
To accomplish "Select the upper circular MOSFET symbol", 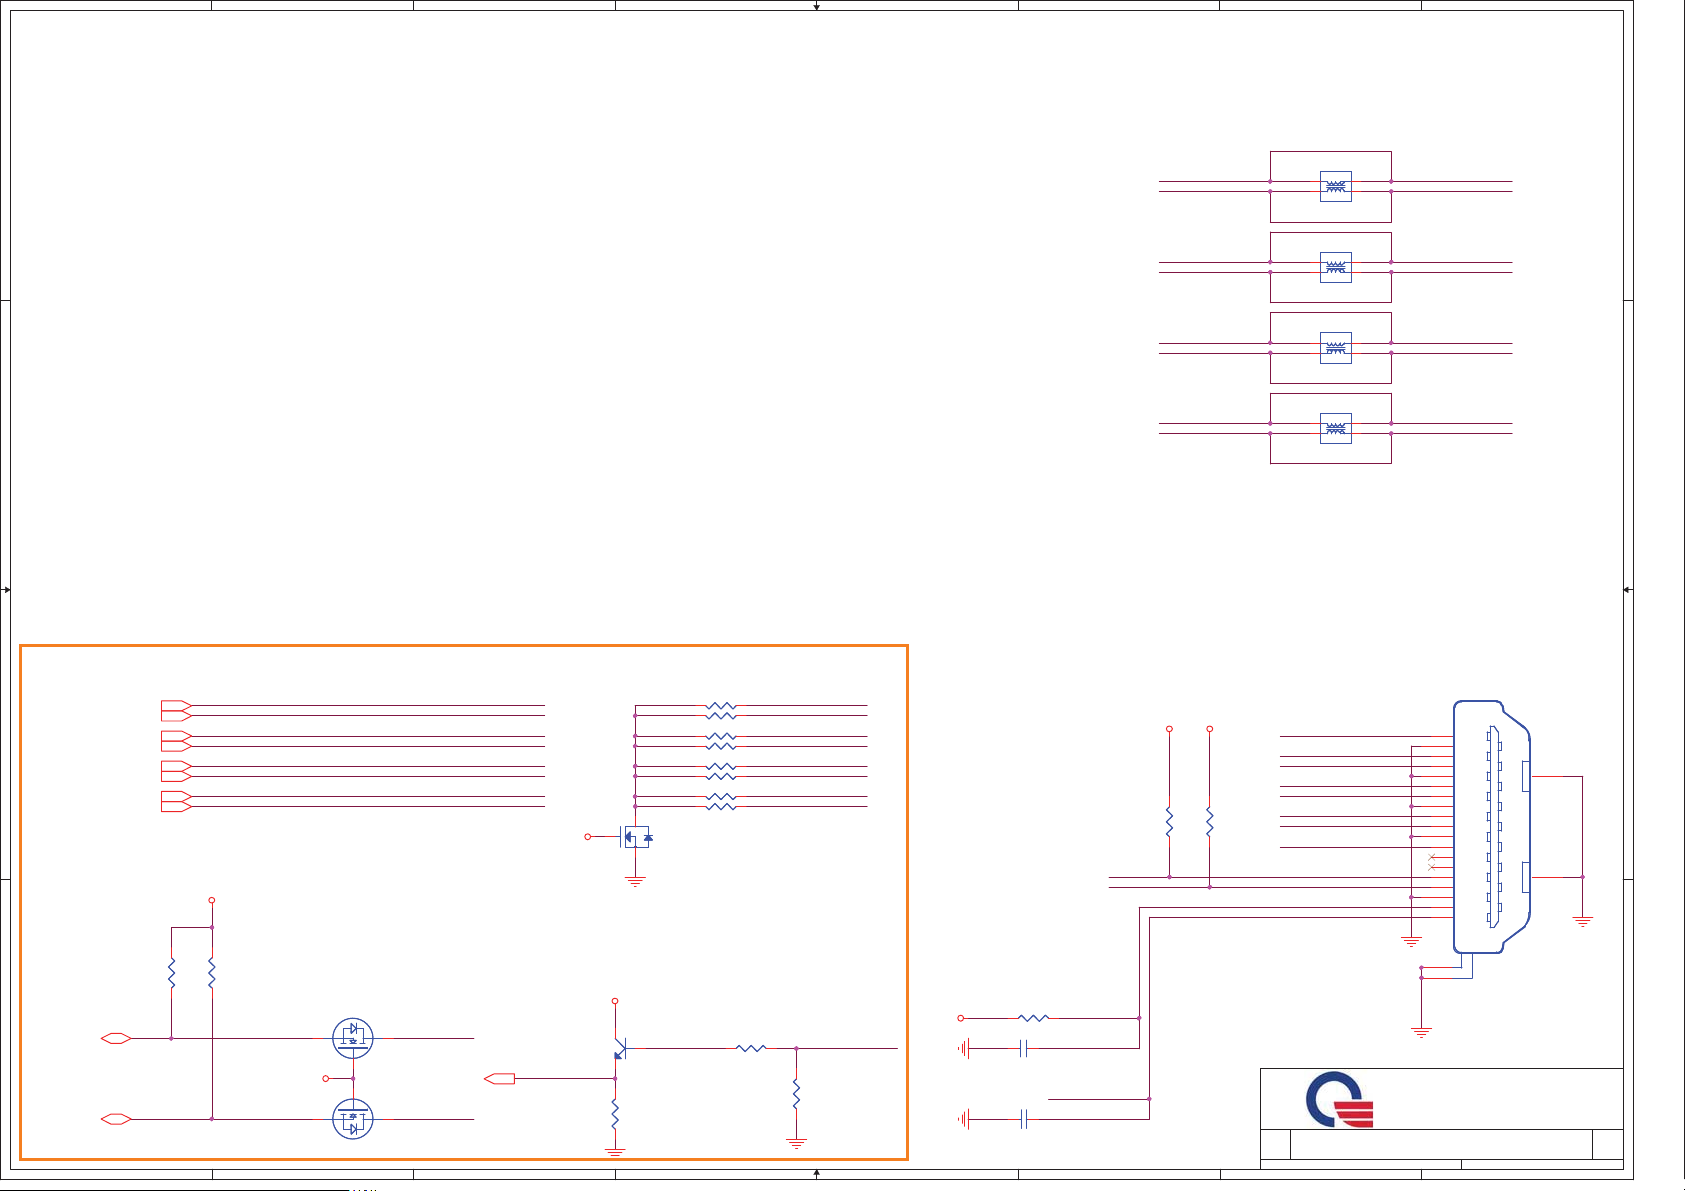I will coord(352,1039).
